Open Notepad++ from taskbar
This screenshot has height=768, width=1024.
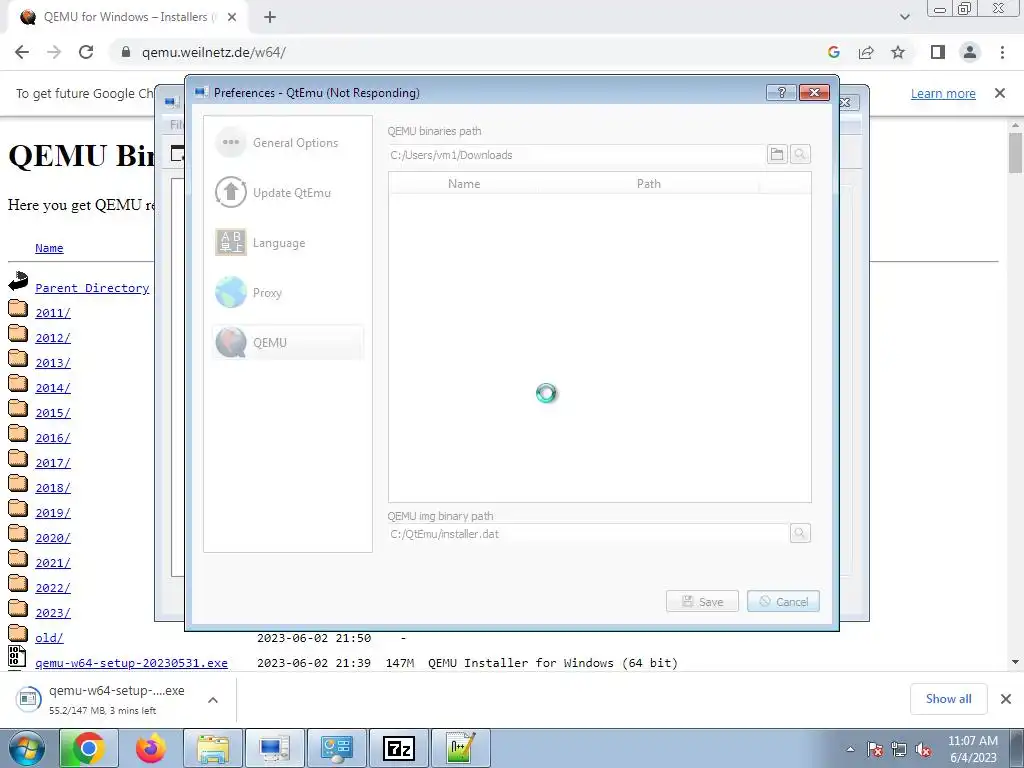click(x=460, y=748)
